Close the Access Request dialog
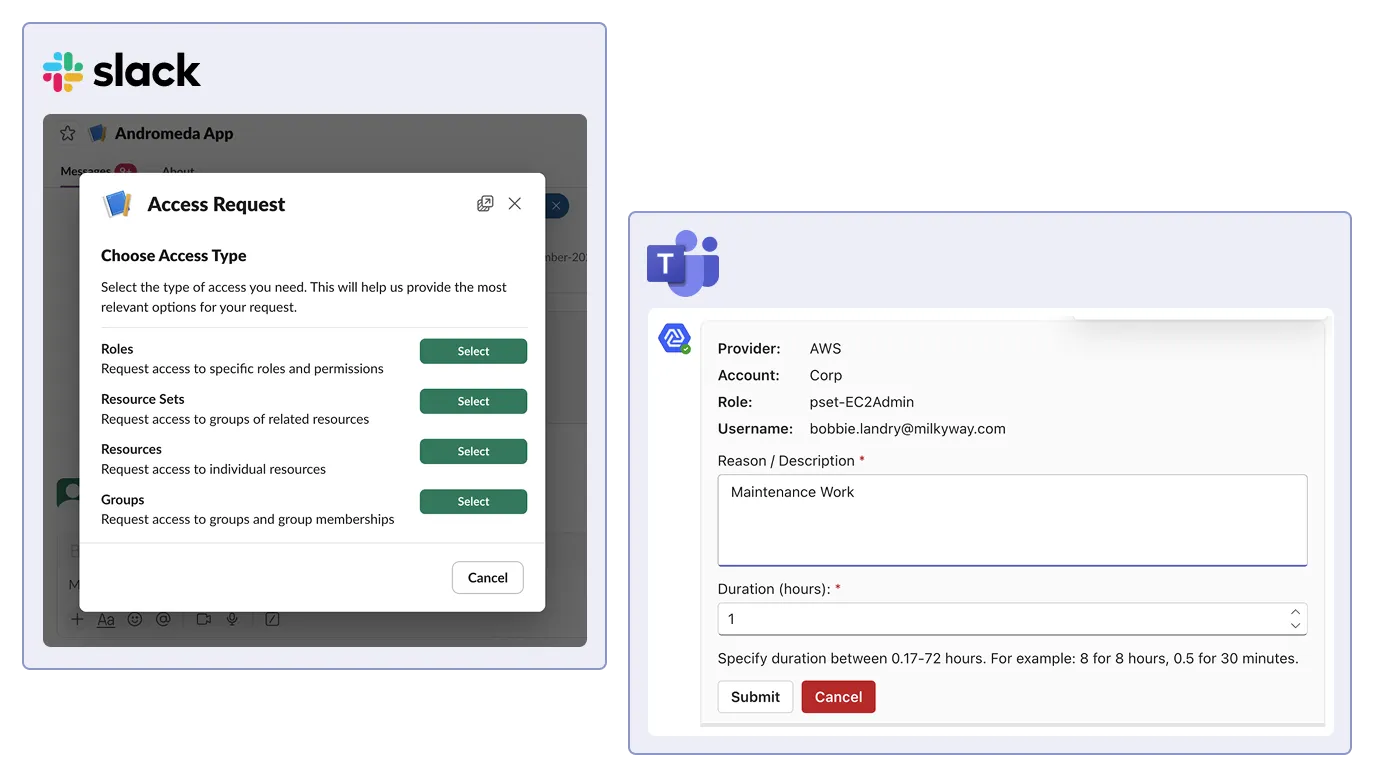1374x777 pixels. (x=515, y=204)
